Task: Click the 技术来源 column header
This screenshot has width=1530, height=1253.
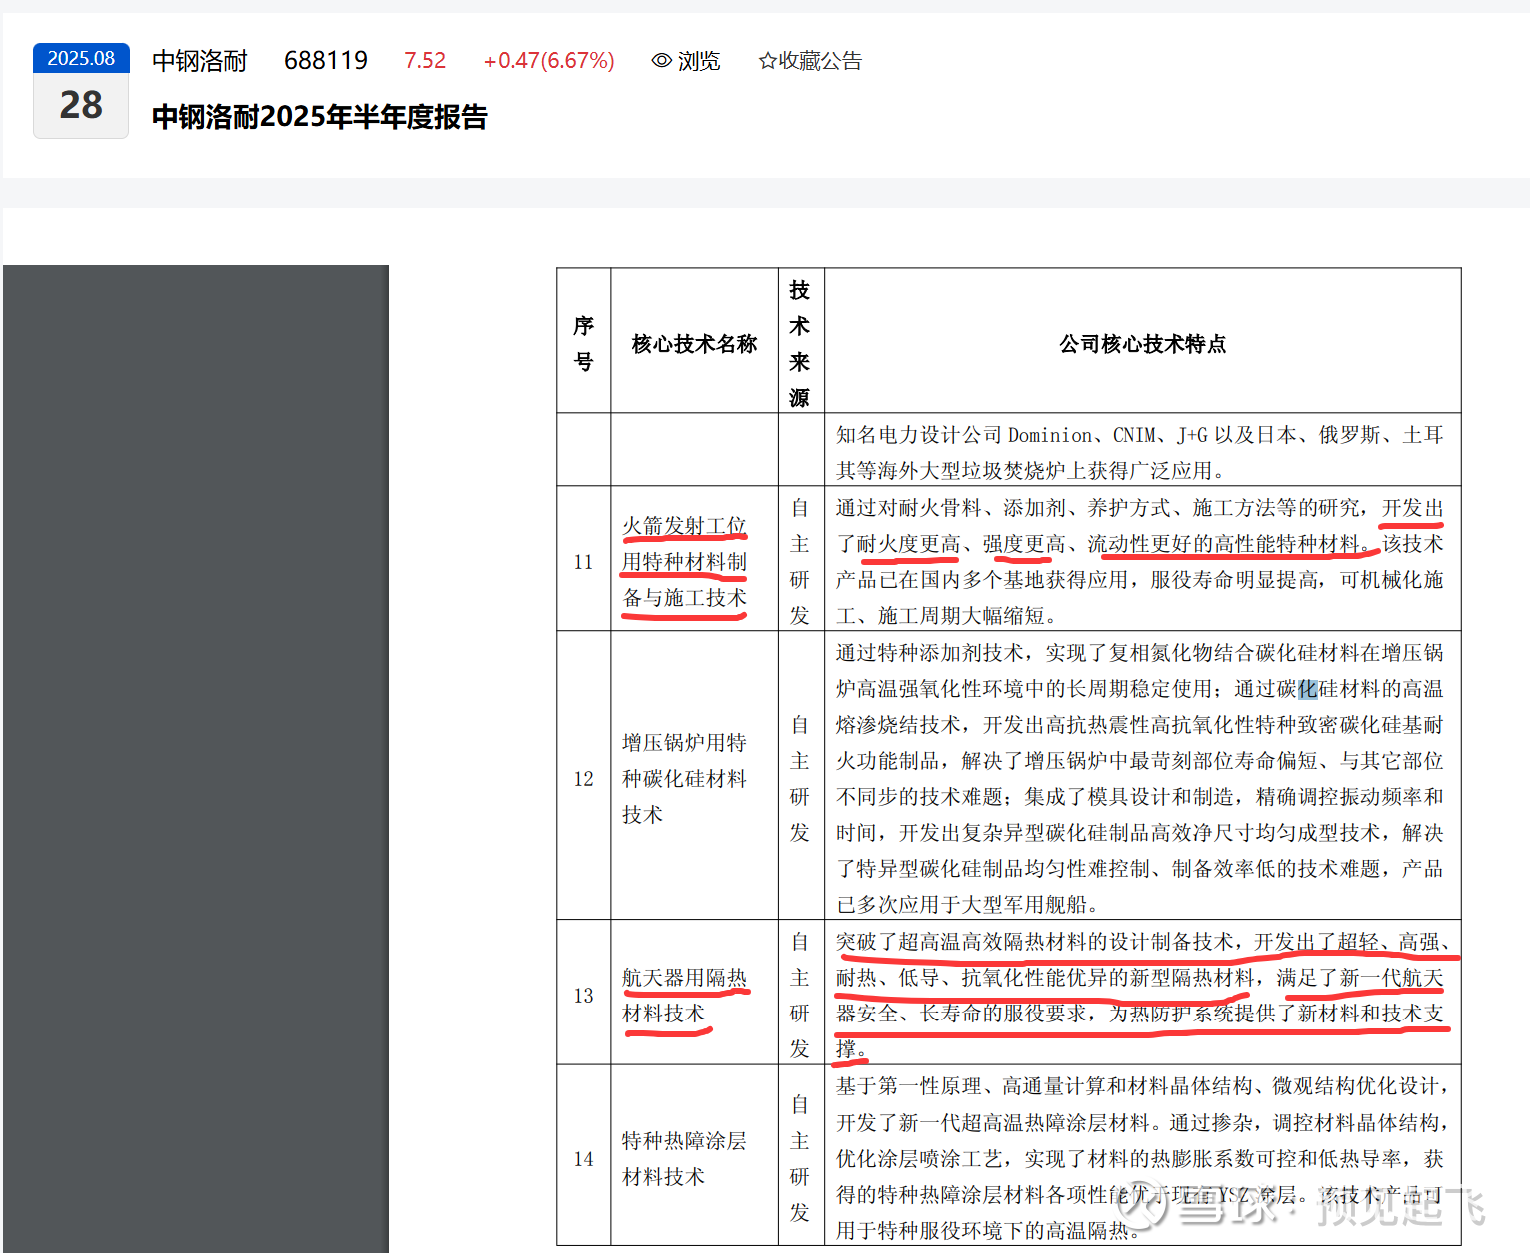Action: click(800, 344)
